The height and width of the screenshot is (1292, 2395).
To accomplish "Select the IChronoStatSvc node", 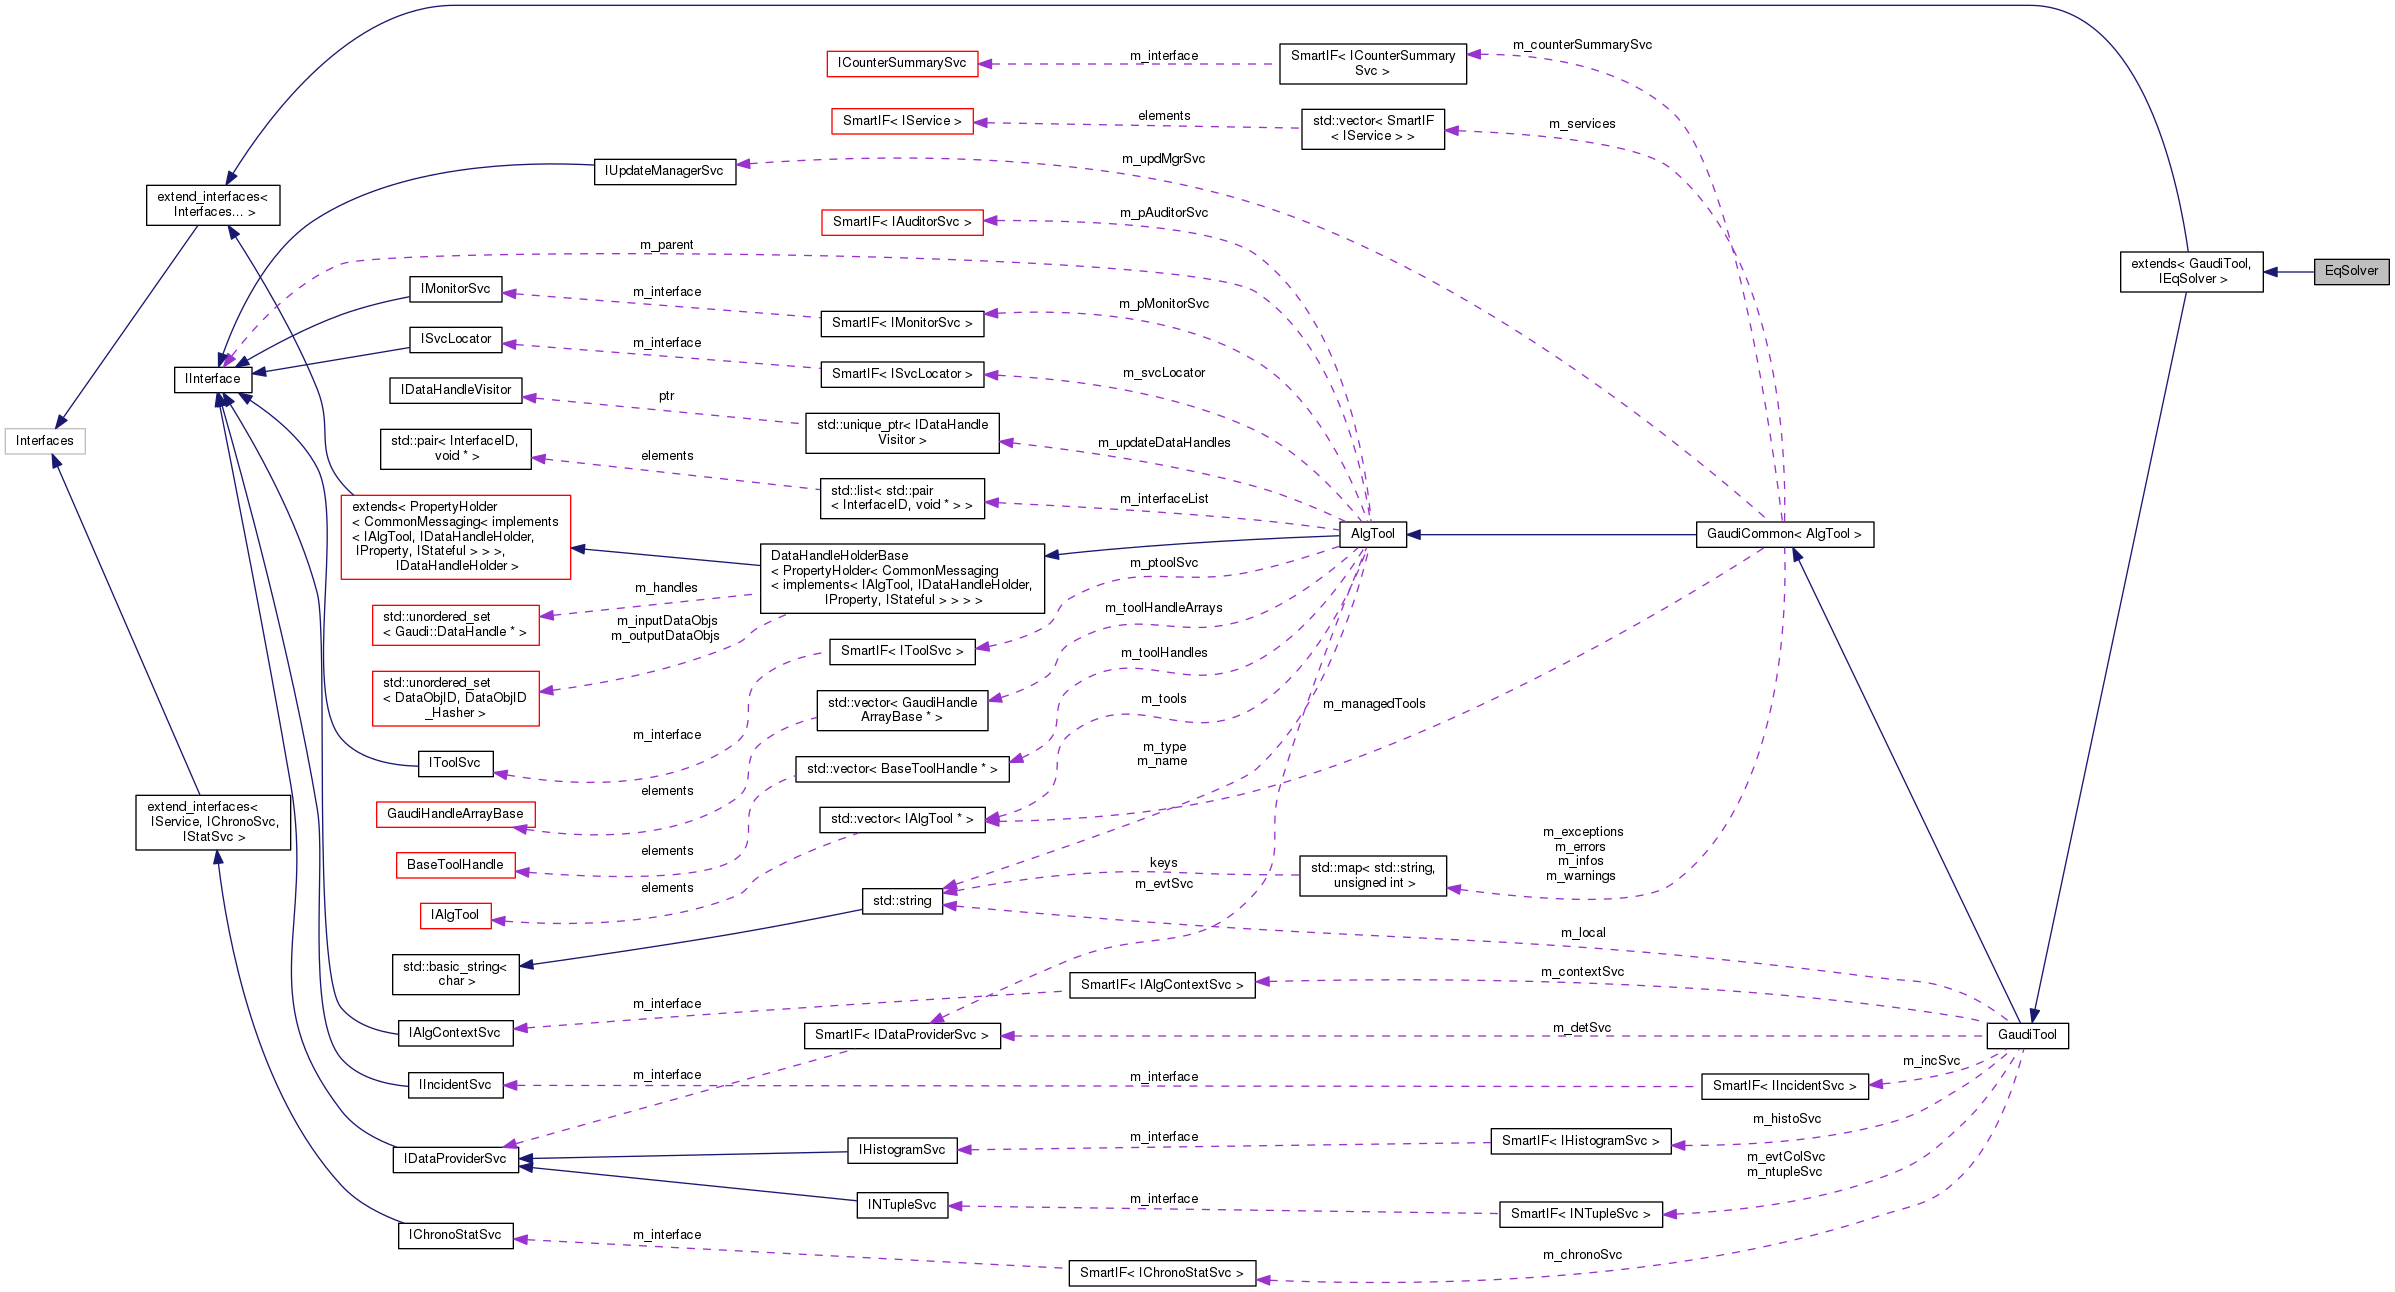I will [x=455, y=1235].
